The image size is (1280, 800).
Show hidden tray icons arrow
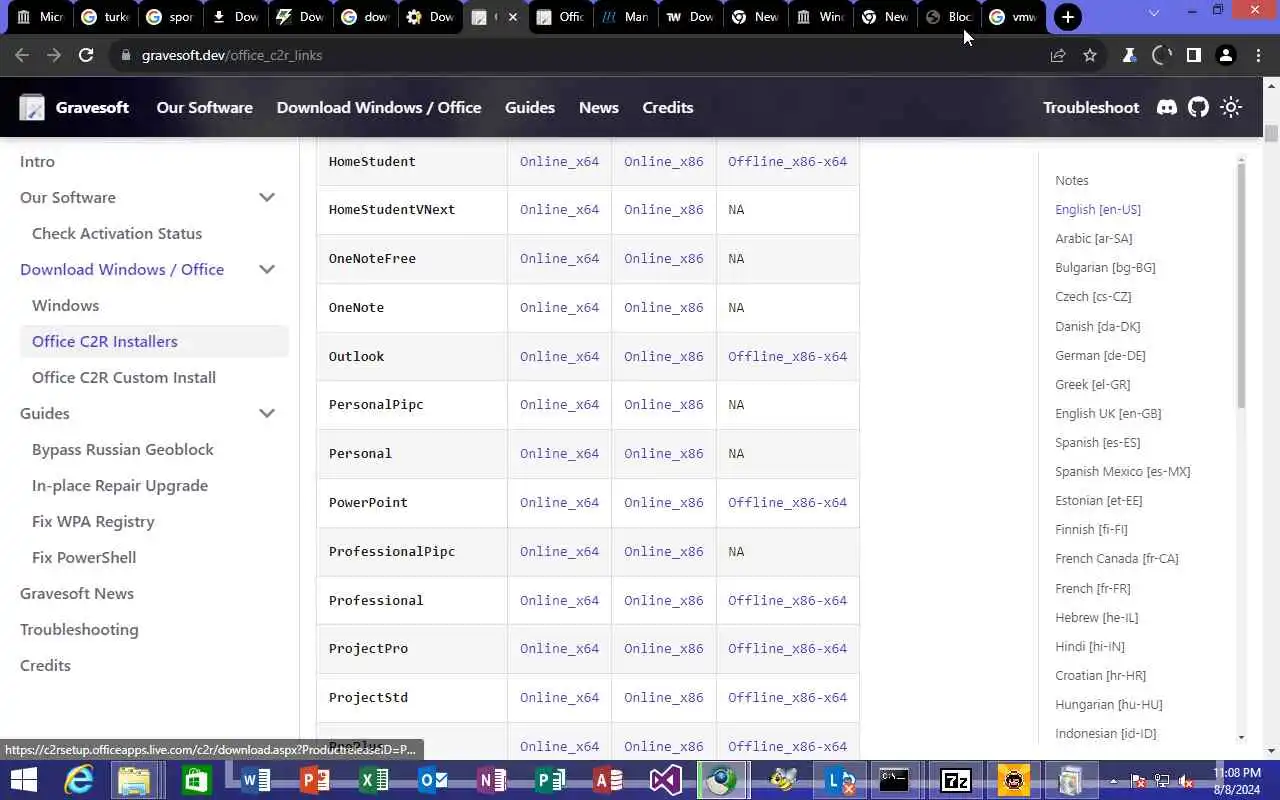pyautogui.click(x=1113, y=780)
